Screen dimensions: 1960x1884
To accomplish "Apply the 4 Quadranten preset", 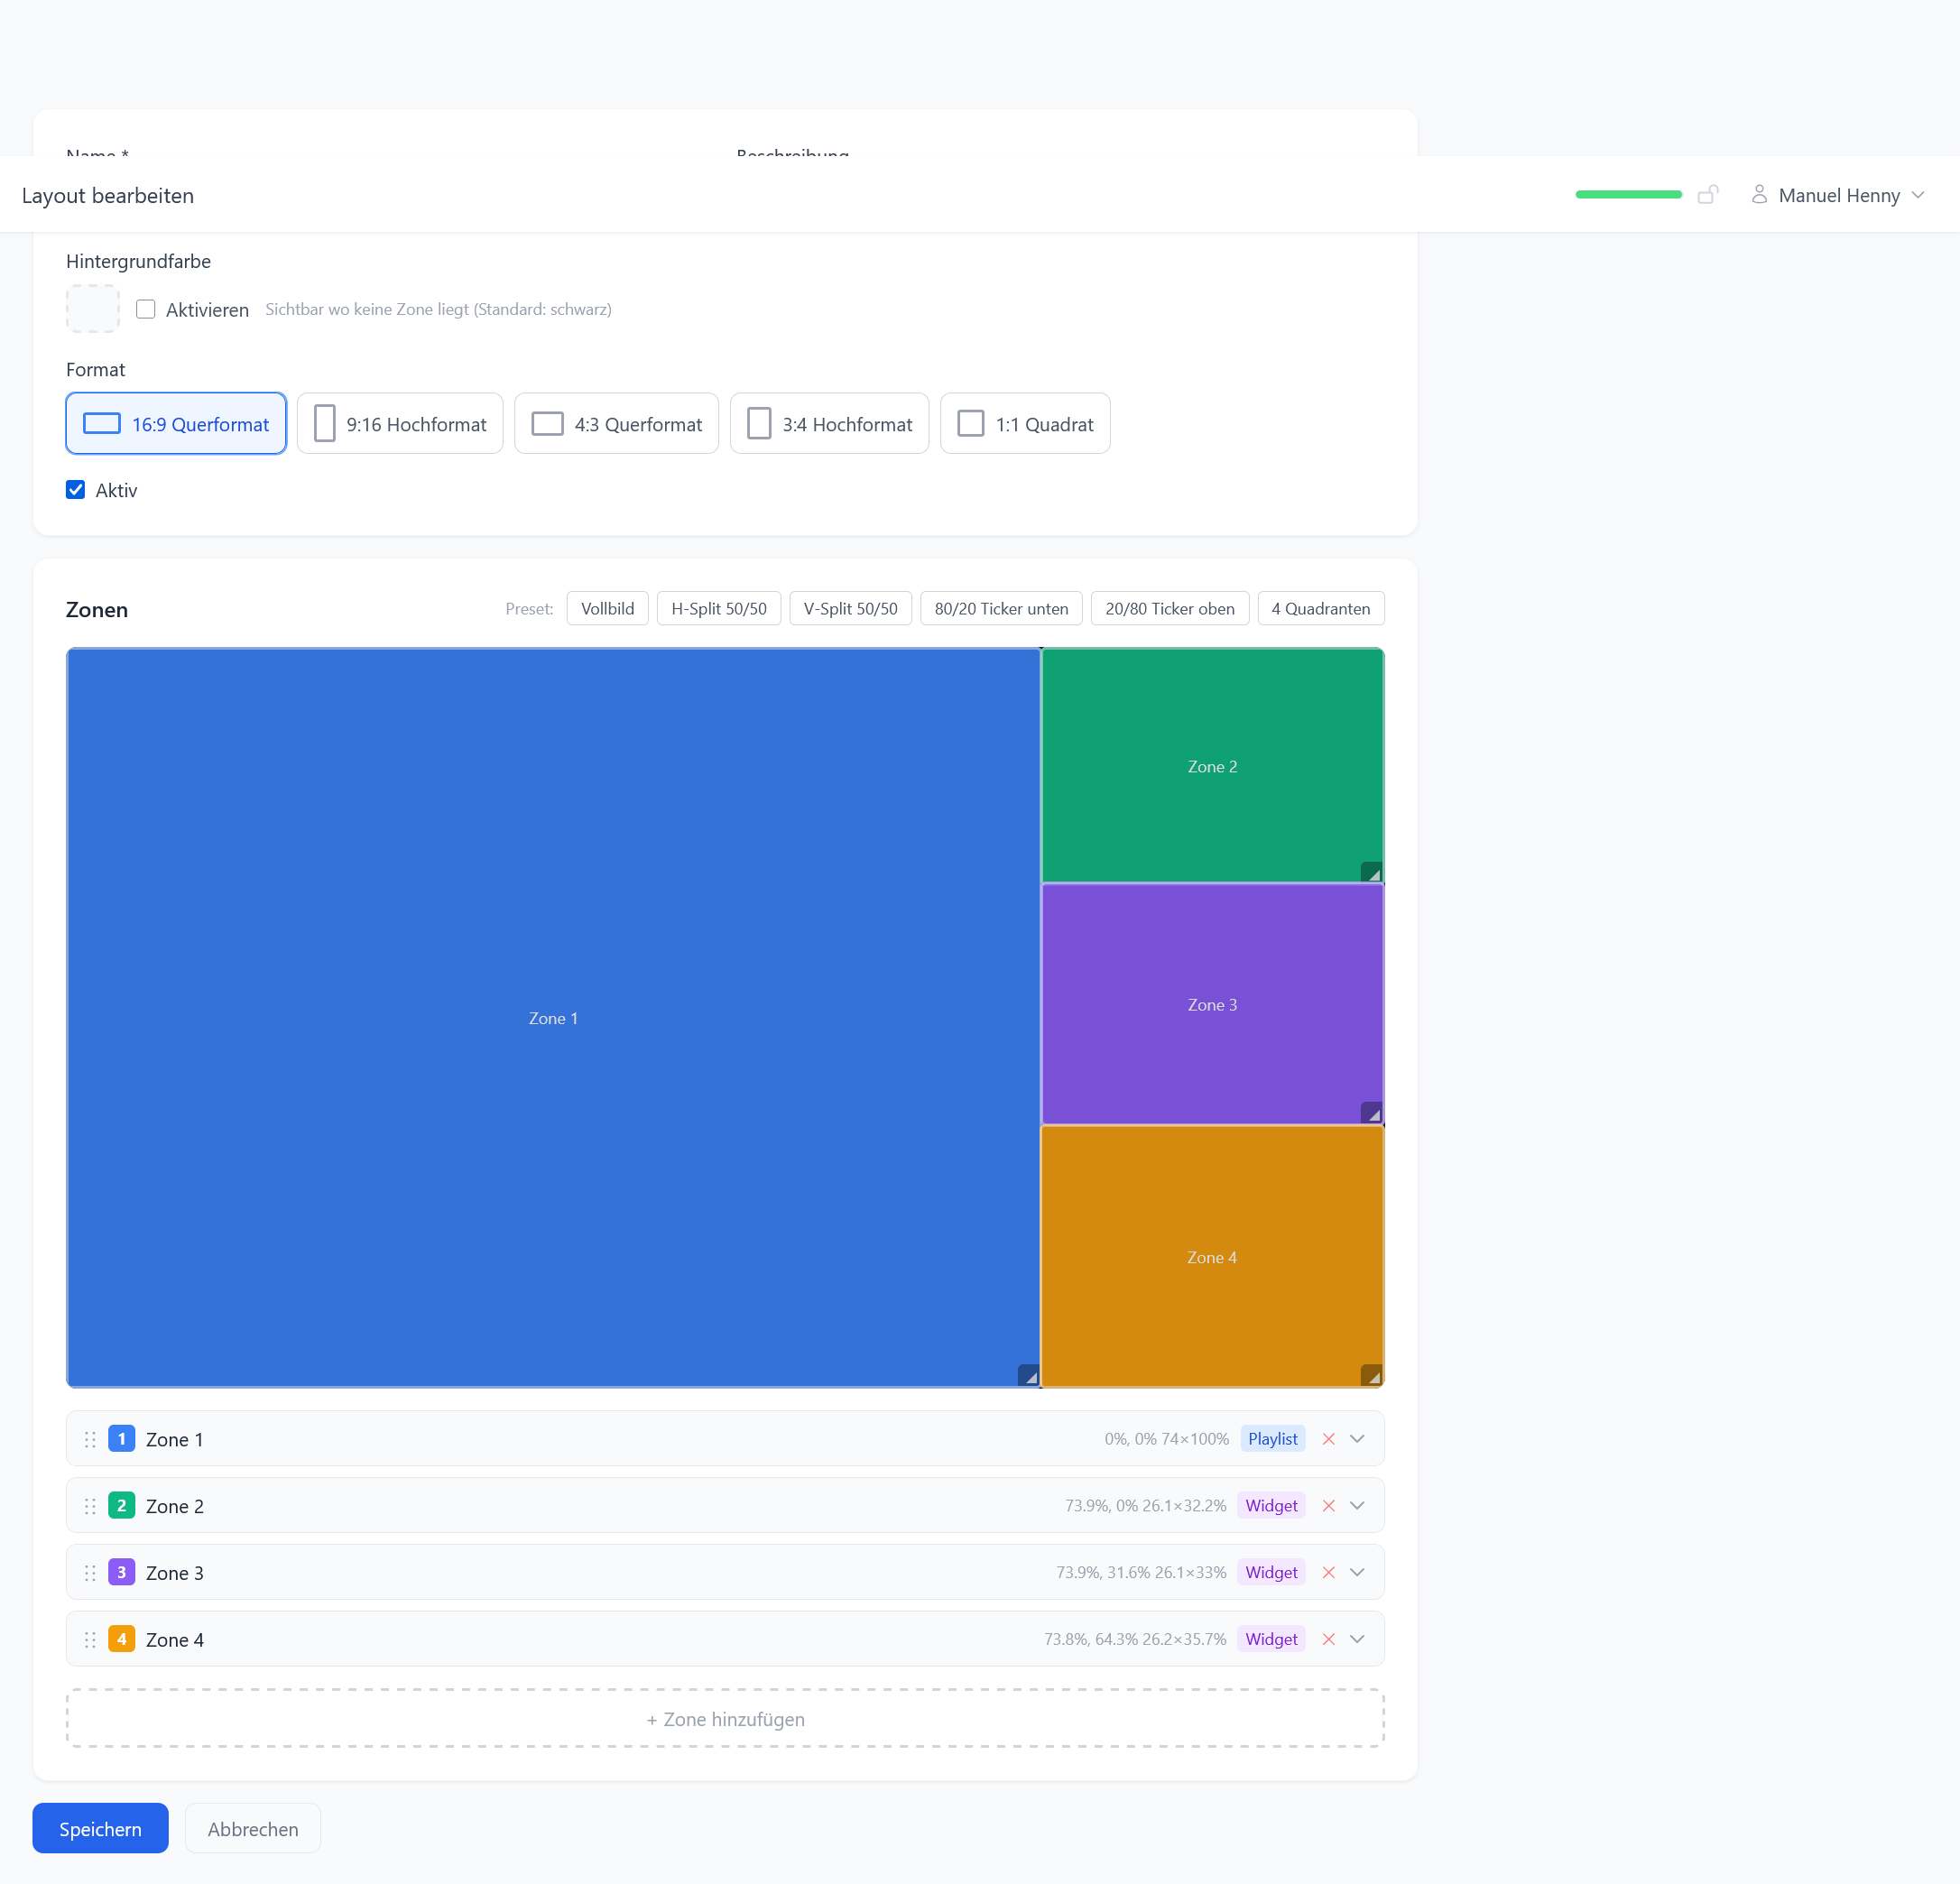I will coord(1320,609).
